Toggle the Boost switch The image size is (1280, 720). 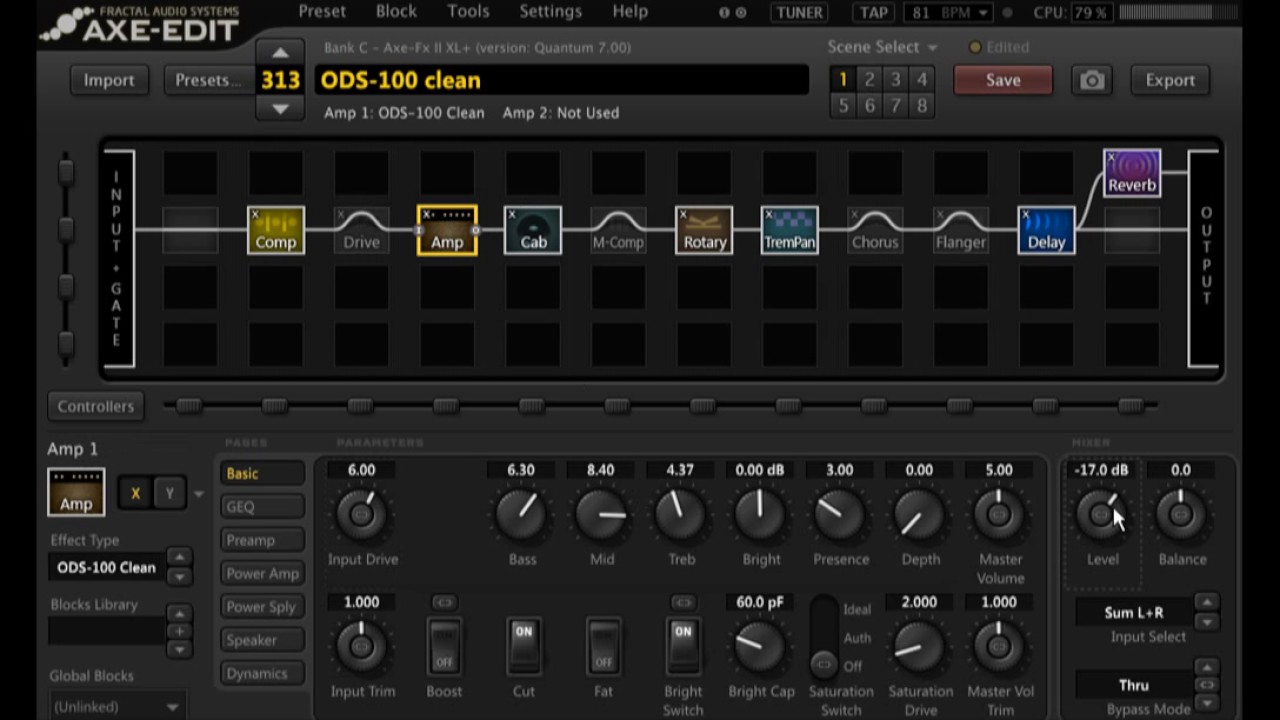coord(444,646)
